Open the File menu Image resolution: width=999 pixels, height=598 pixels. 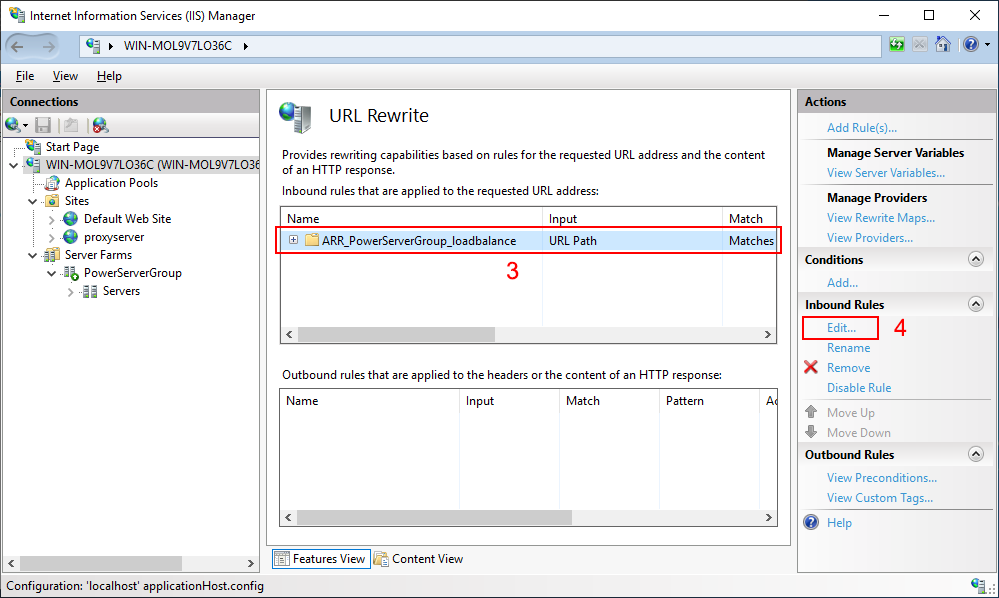pyautogui.click(x=25, y=76)
